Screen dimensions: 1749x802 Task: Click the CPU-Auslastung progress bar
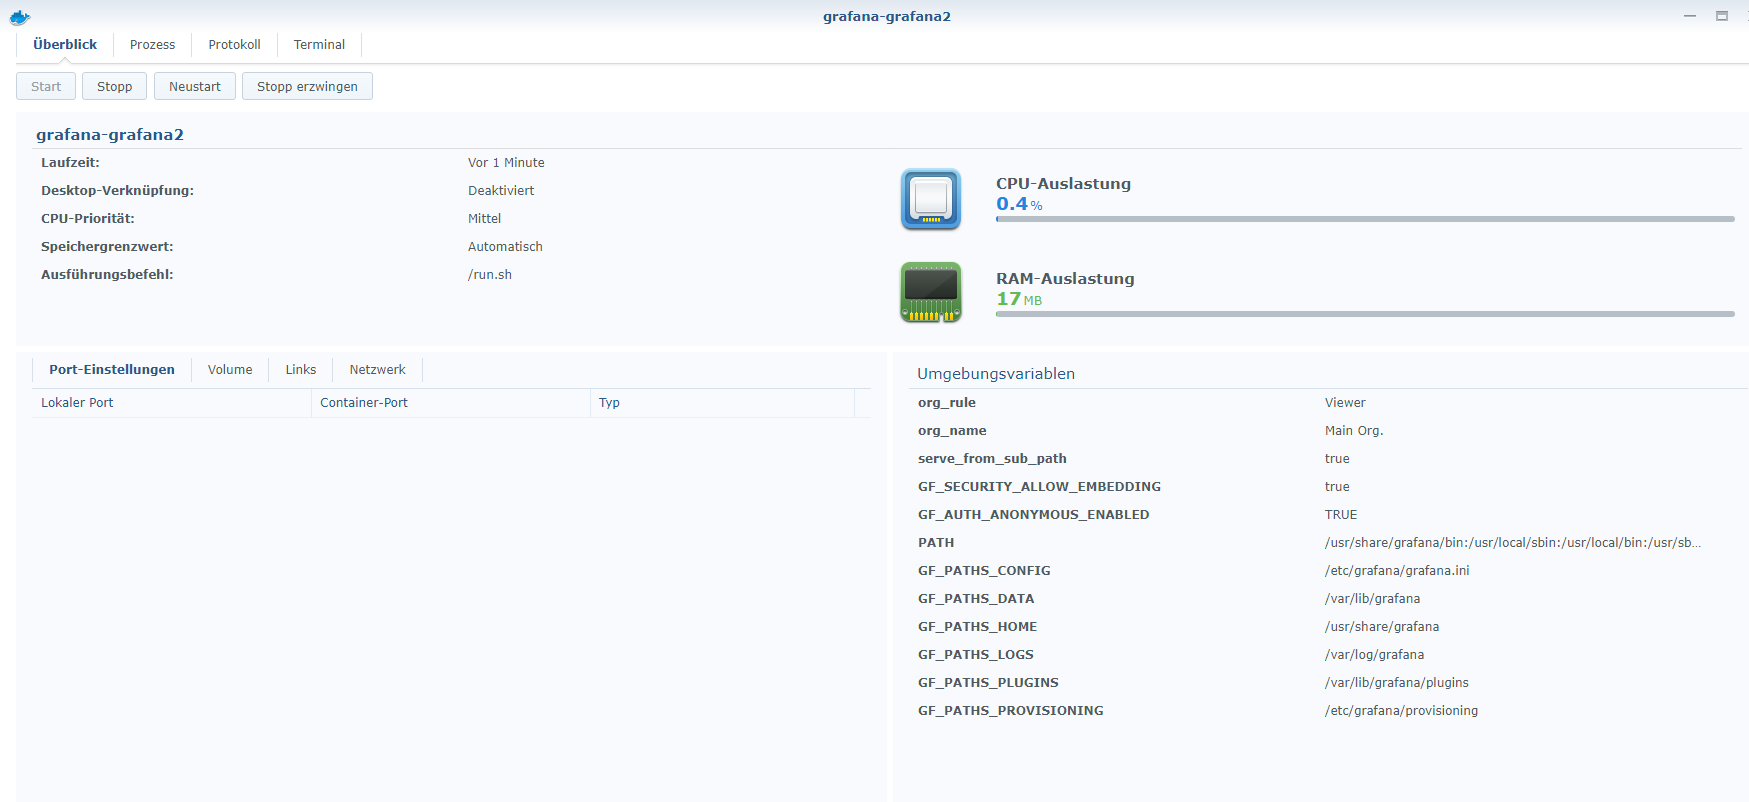1365,219
